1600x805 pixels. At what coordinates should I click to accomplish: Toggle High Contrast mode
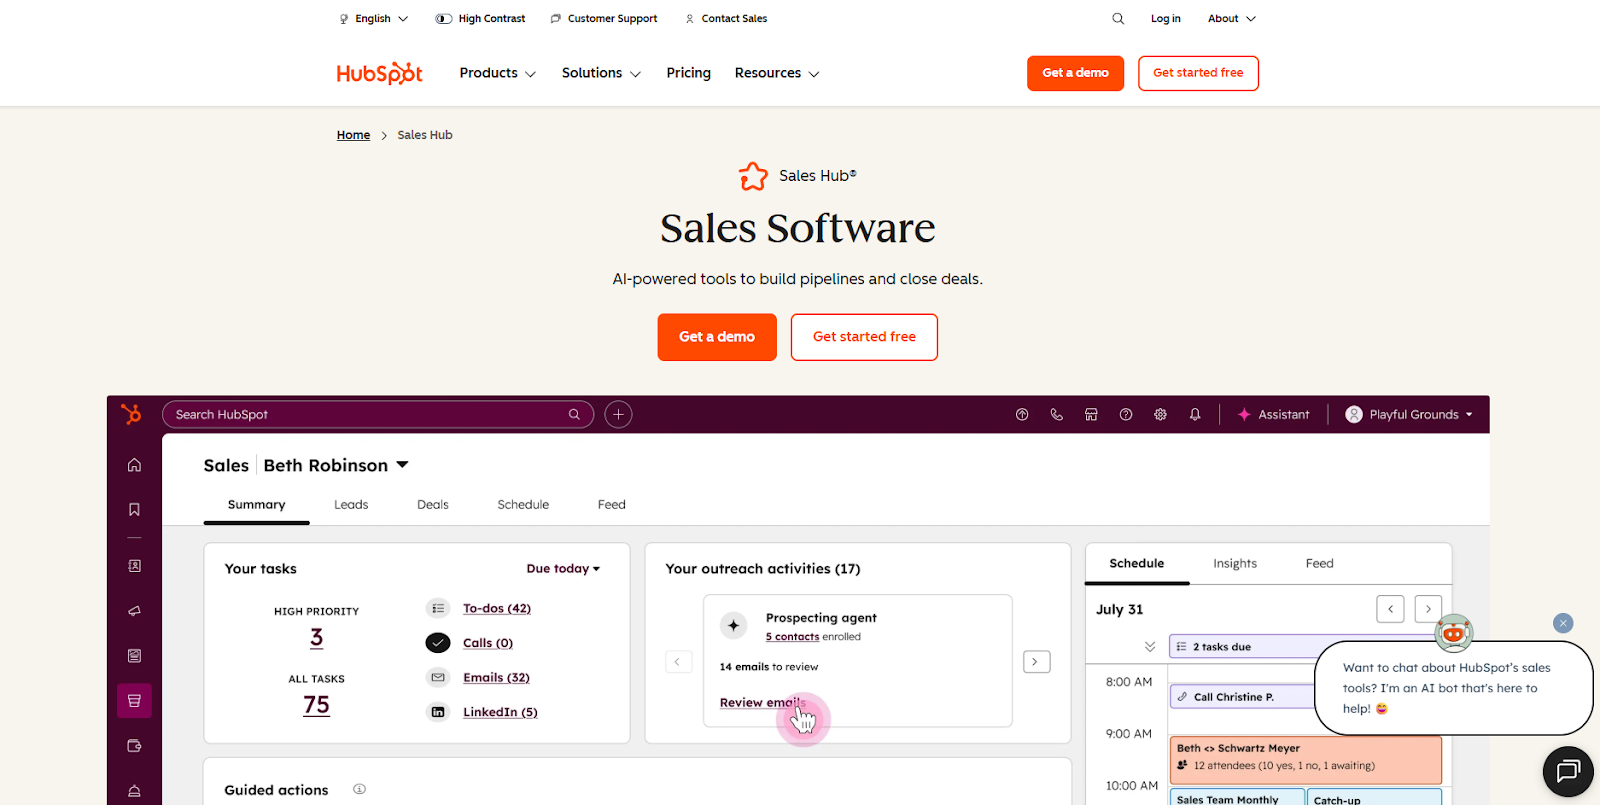pyautogui.click(x=480, y=18)
